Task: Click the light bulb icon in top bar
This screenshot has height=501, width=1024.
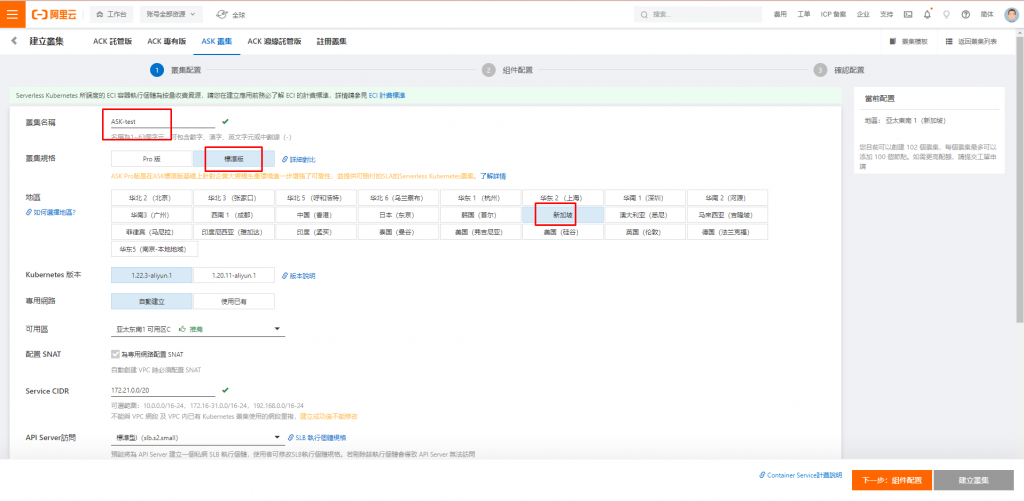Action: (x=946, y=14)
